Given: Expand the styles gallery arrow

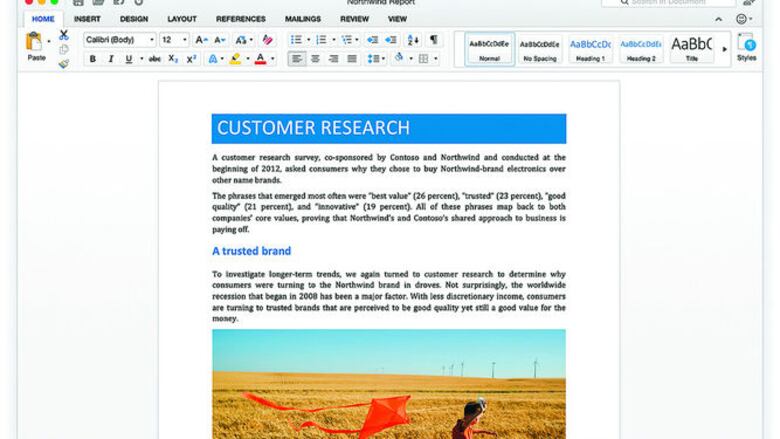Looking at the screenshot, I should click(x=724, y=49).
